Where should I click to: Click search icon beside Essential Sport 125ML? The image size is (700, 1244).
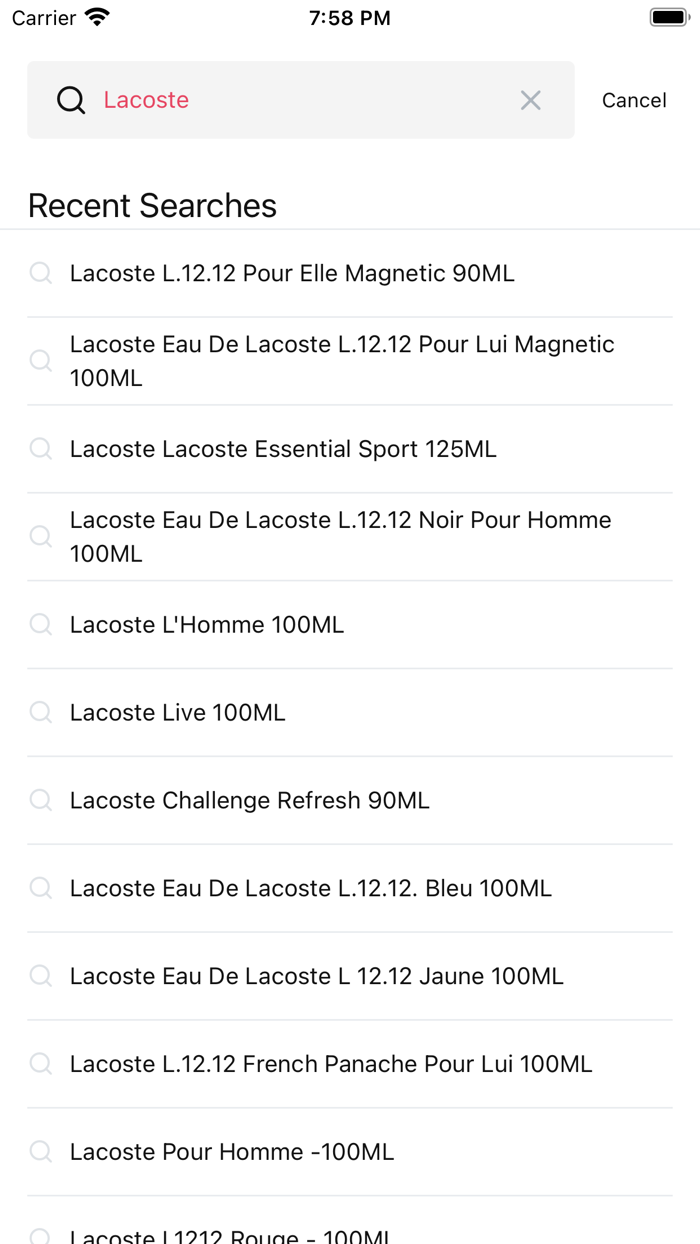pyautogui.click(x=41, y=449)
